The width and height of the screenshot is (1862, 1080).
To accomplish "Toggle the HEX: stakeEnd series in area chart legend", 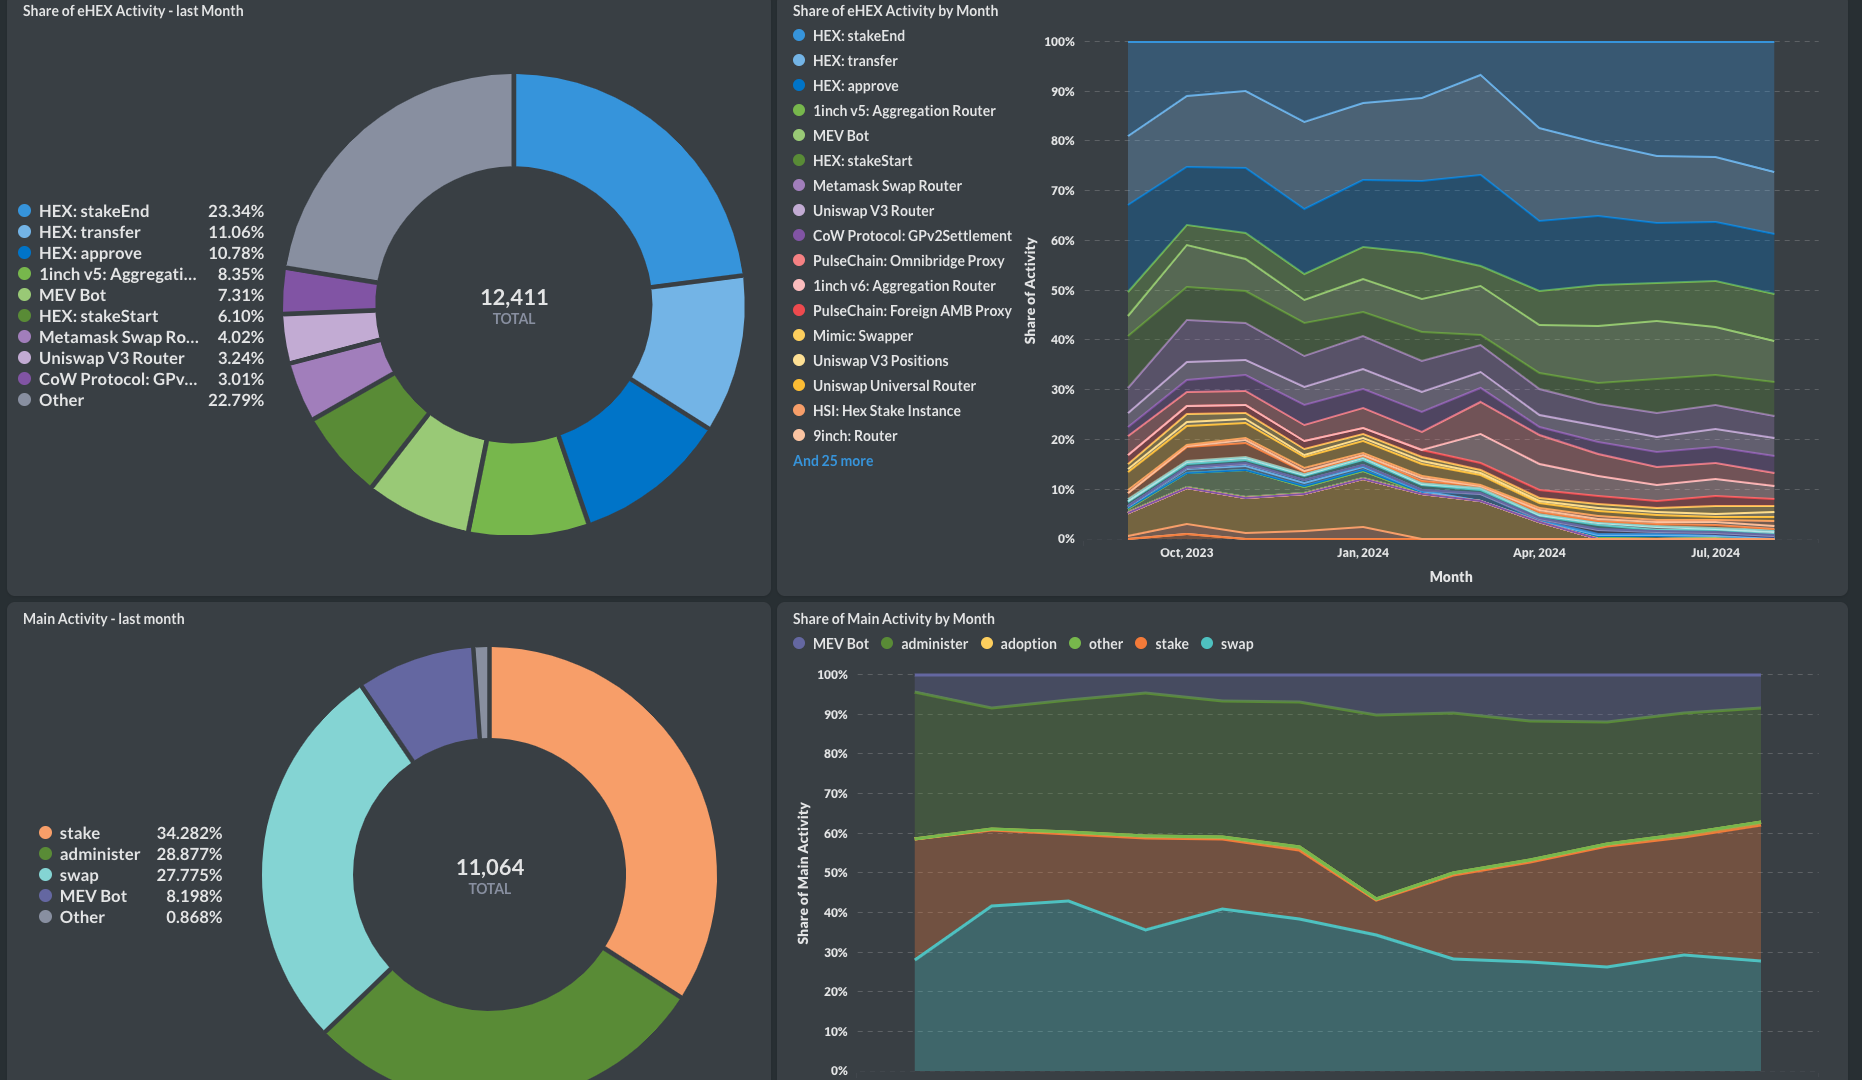I will (x=849, y=36).
